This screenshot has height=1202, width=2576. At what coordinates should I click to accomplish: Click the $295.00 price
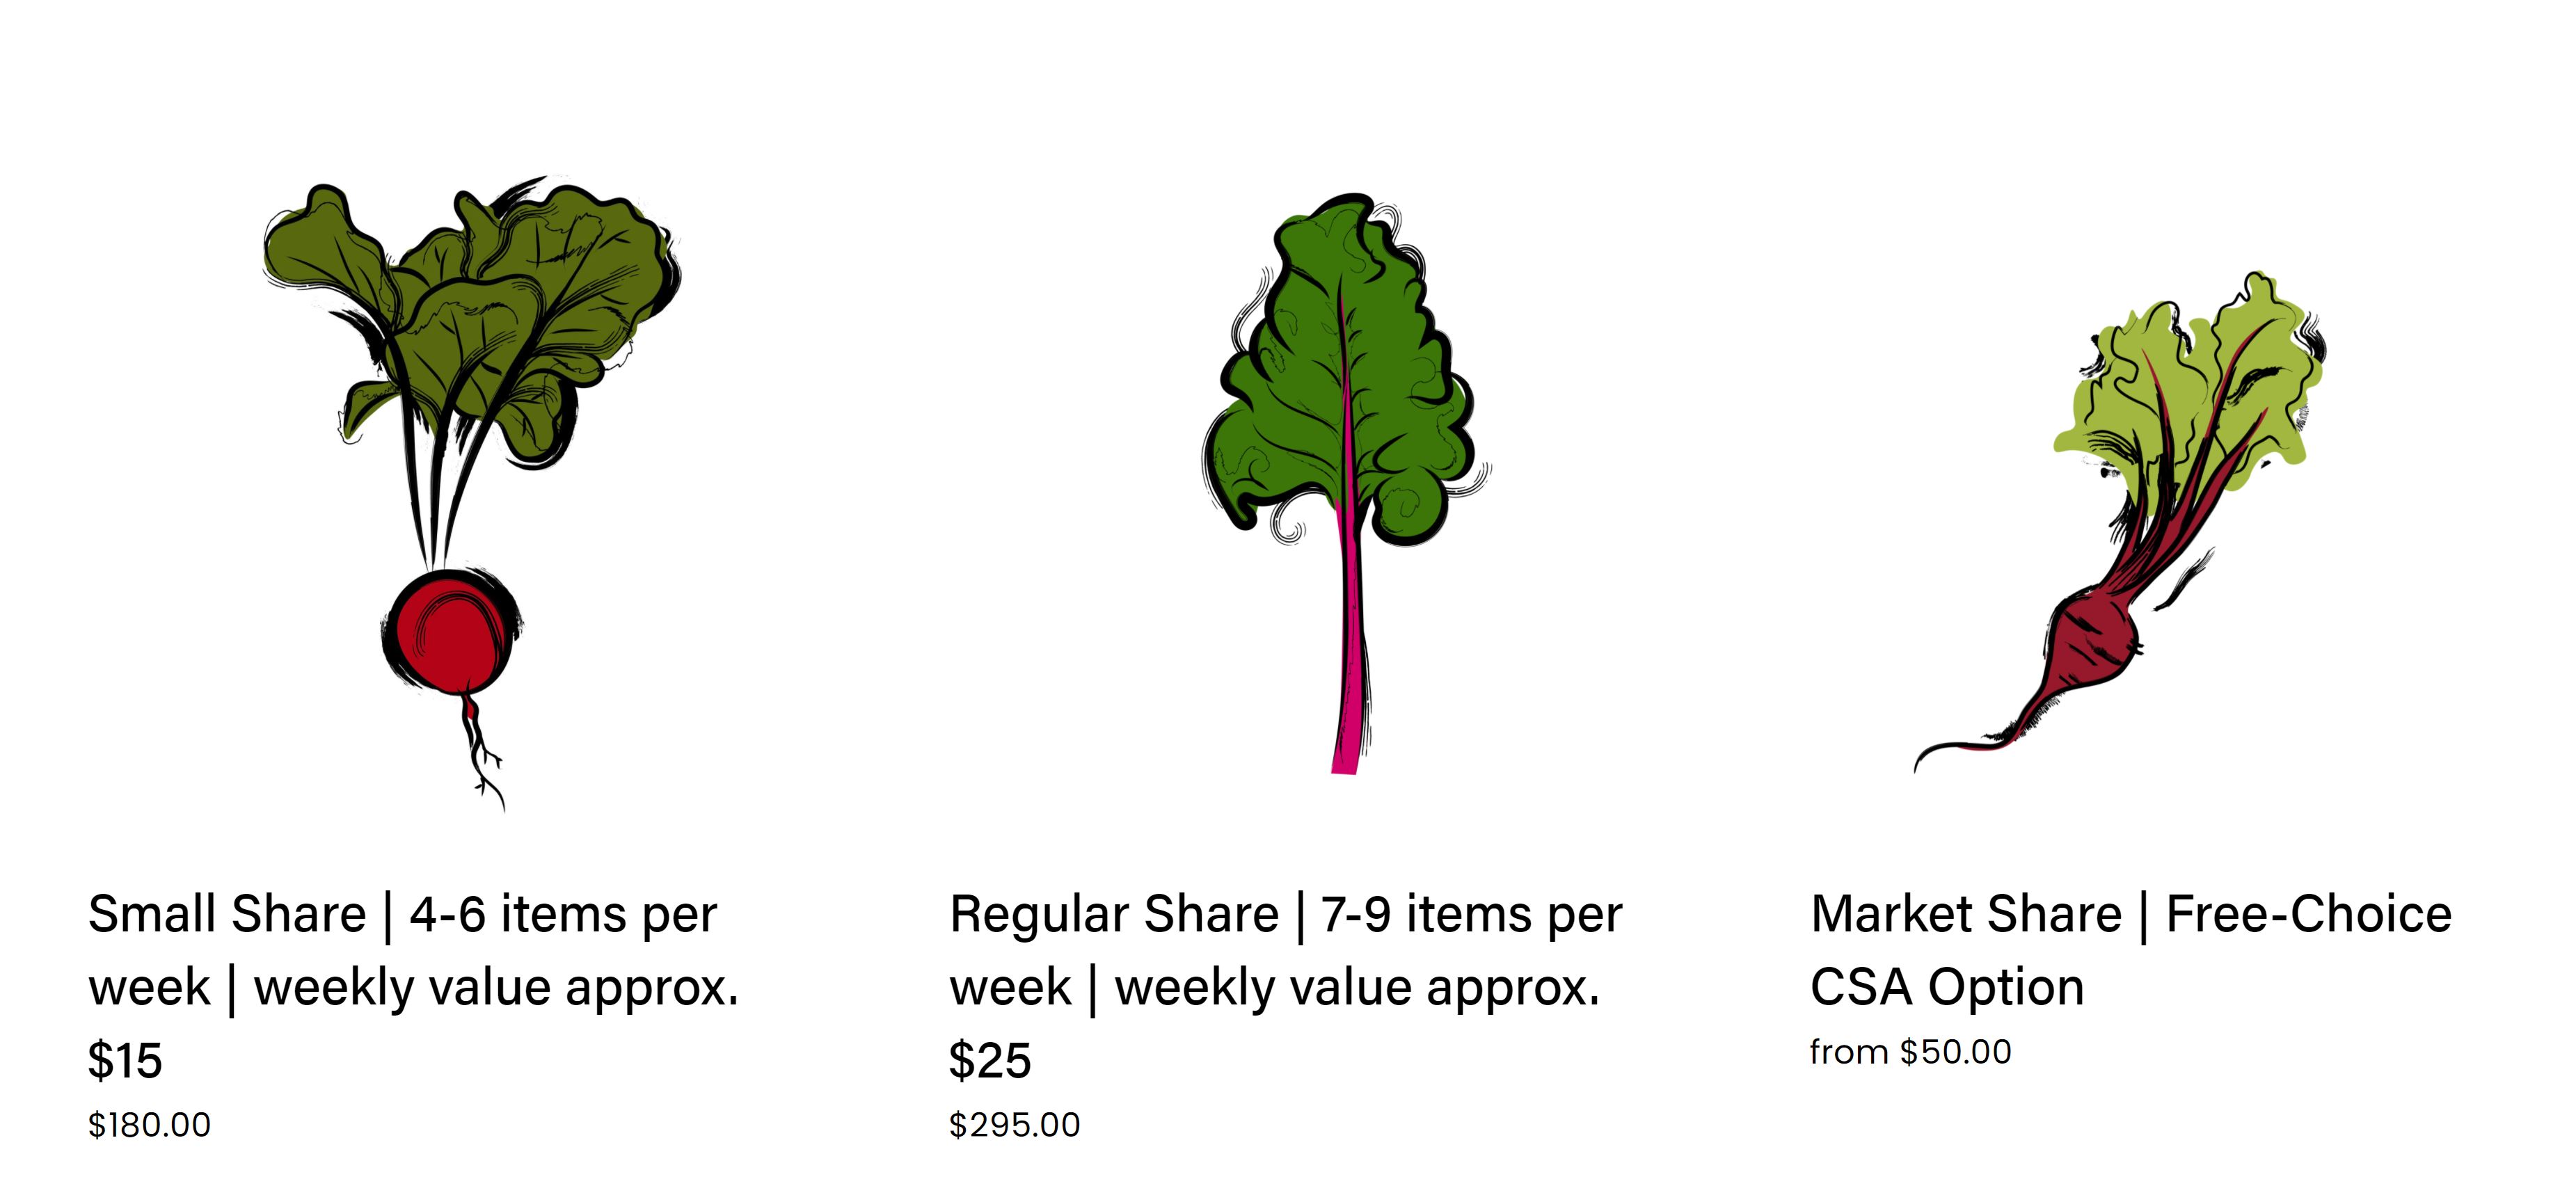tap(1014, 1125)
